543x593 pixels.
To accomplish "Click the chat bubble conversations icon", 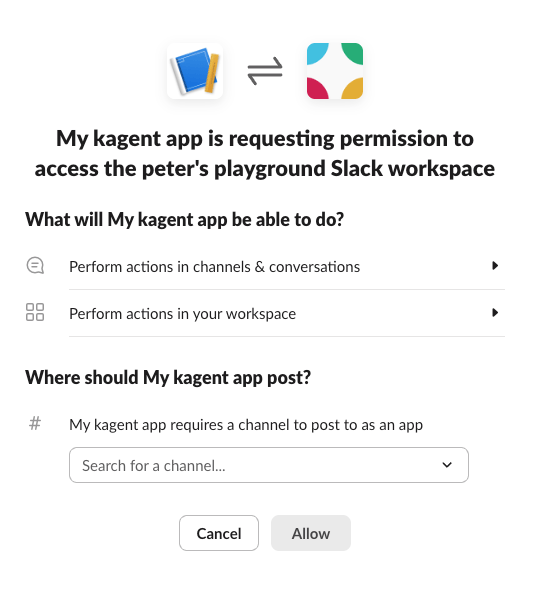I will [x=35, y=265].
